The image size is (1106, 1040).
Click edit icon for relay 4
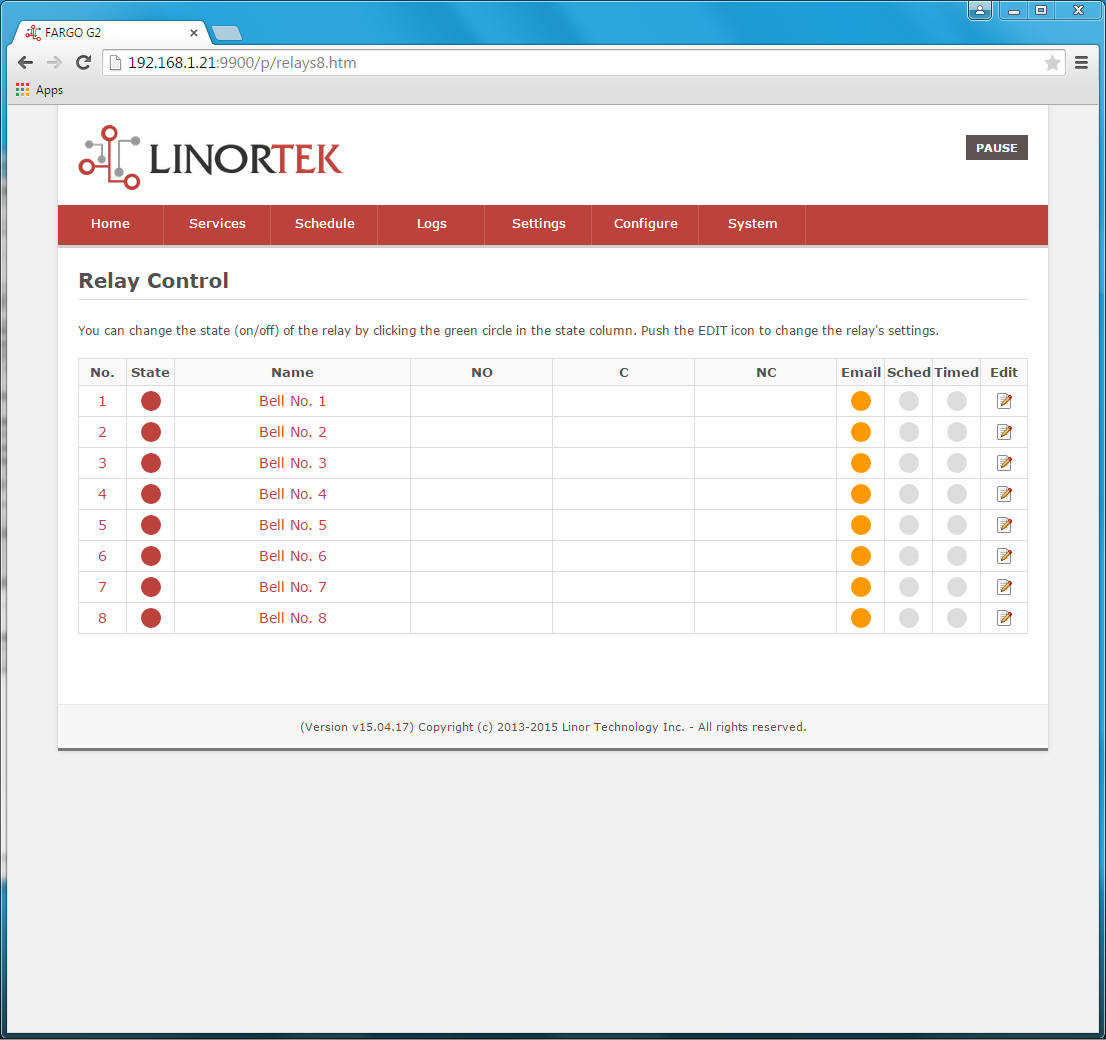[1004, 494]
